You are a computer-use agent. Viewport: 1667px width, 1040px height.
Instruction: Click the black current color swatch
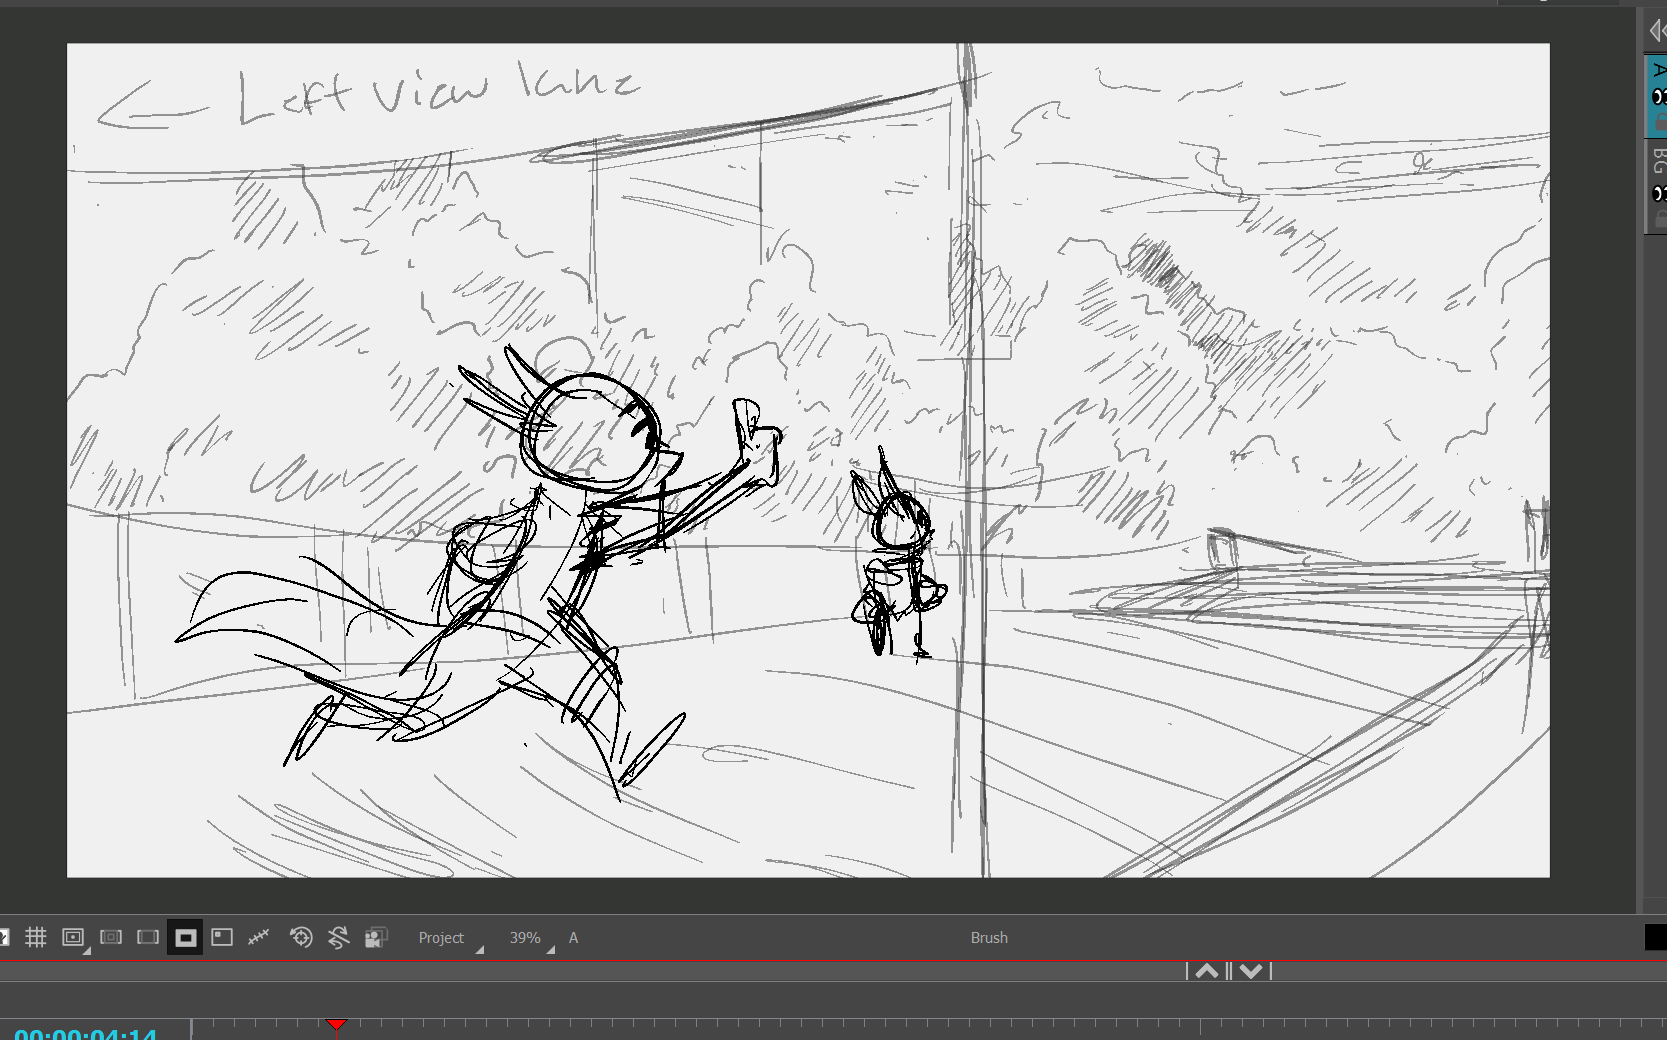(x=1655, y=937)
